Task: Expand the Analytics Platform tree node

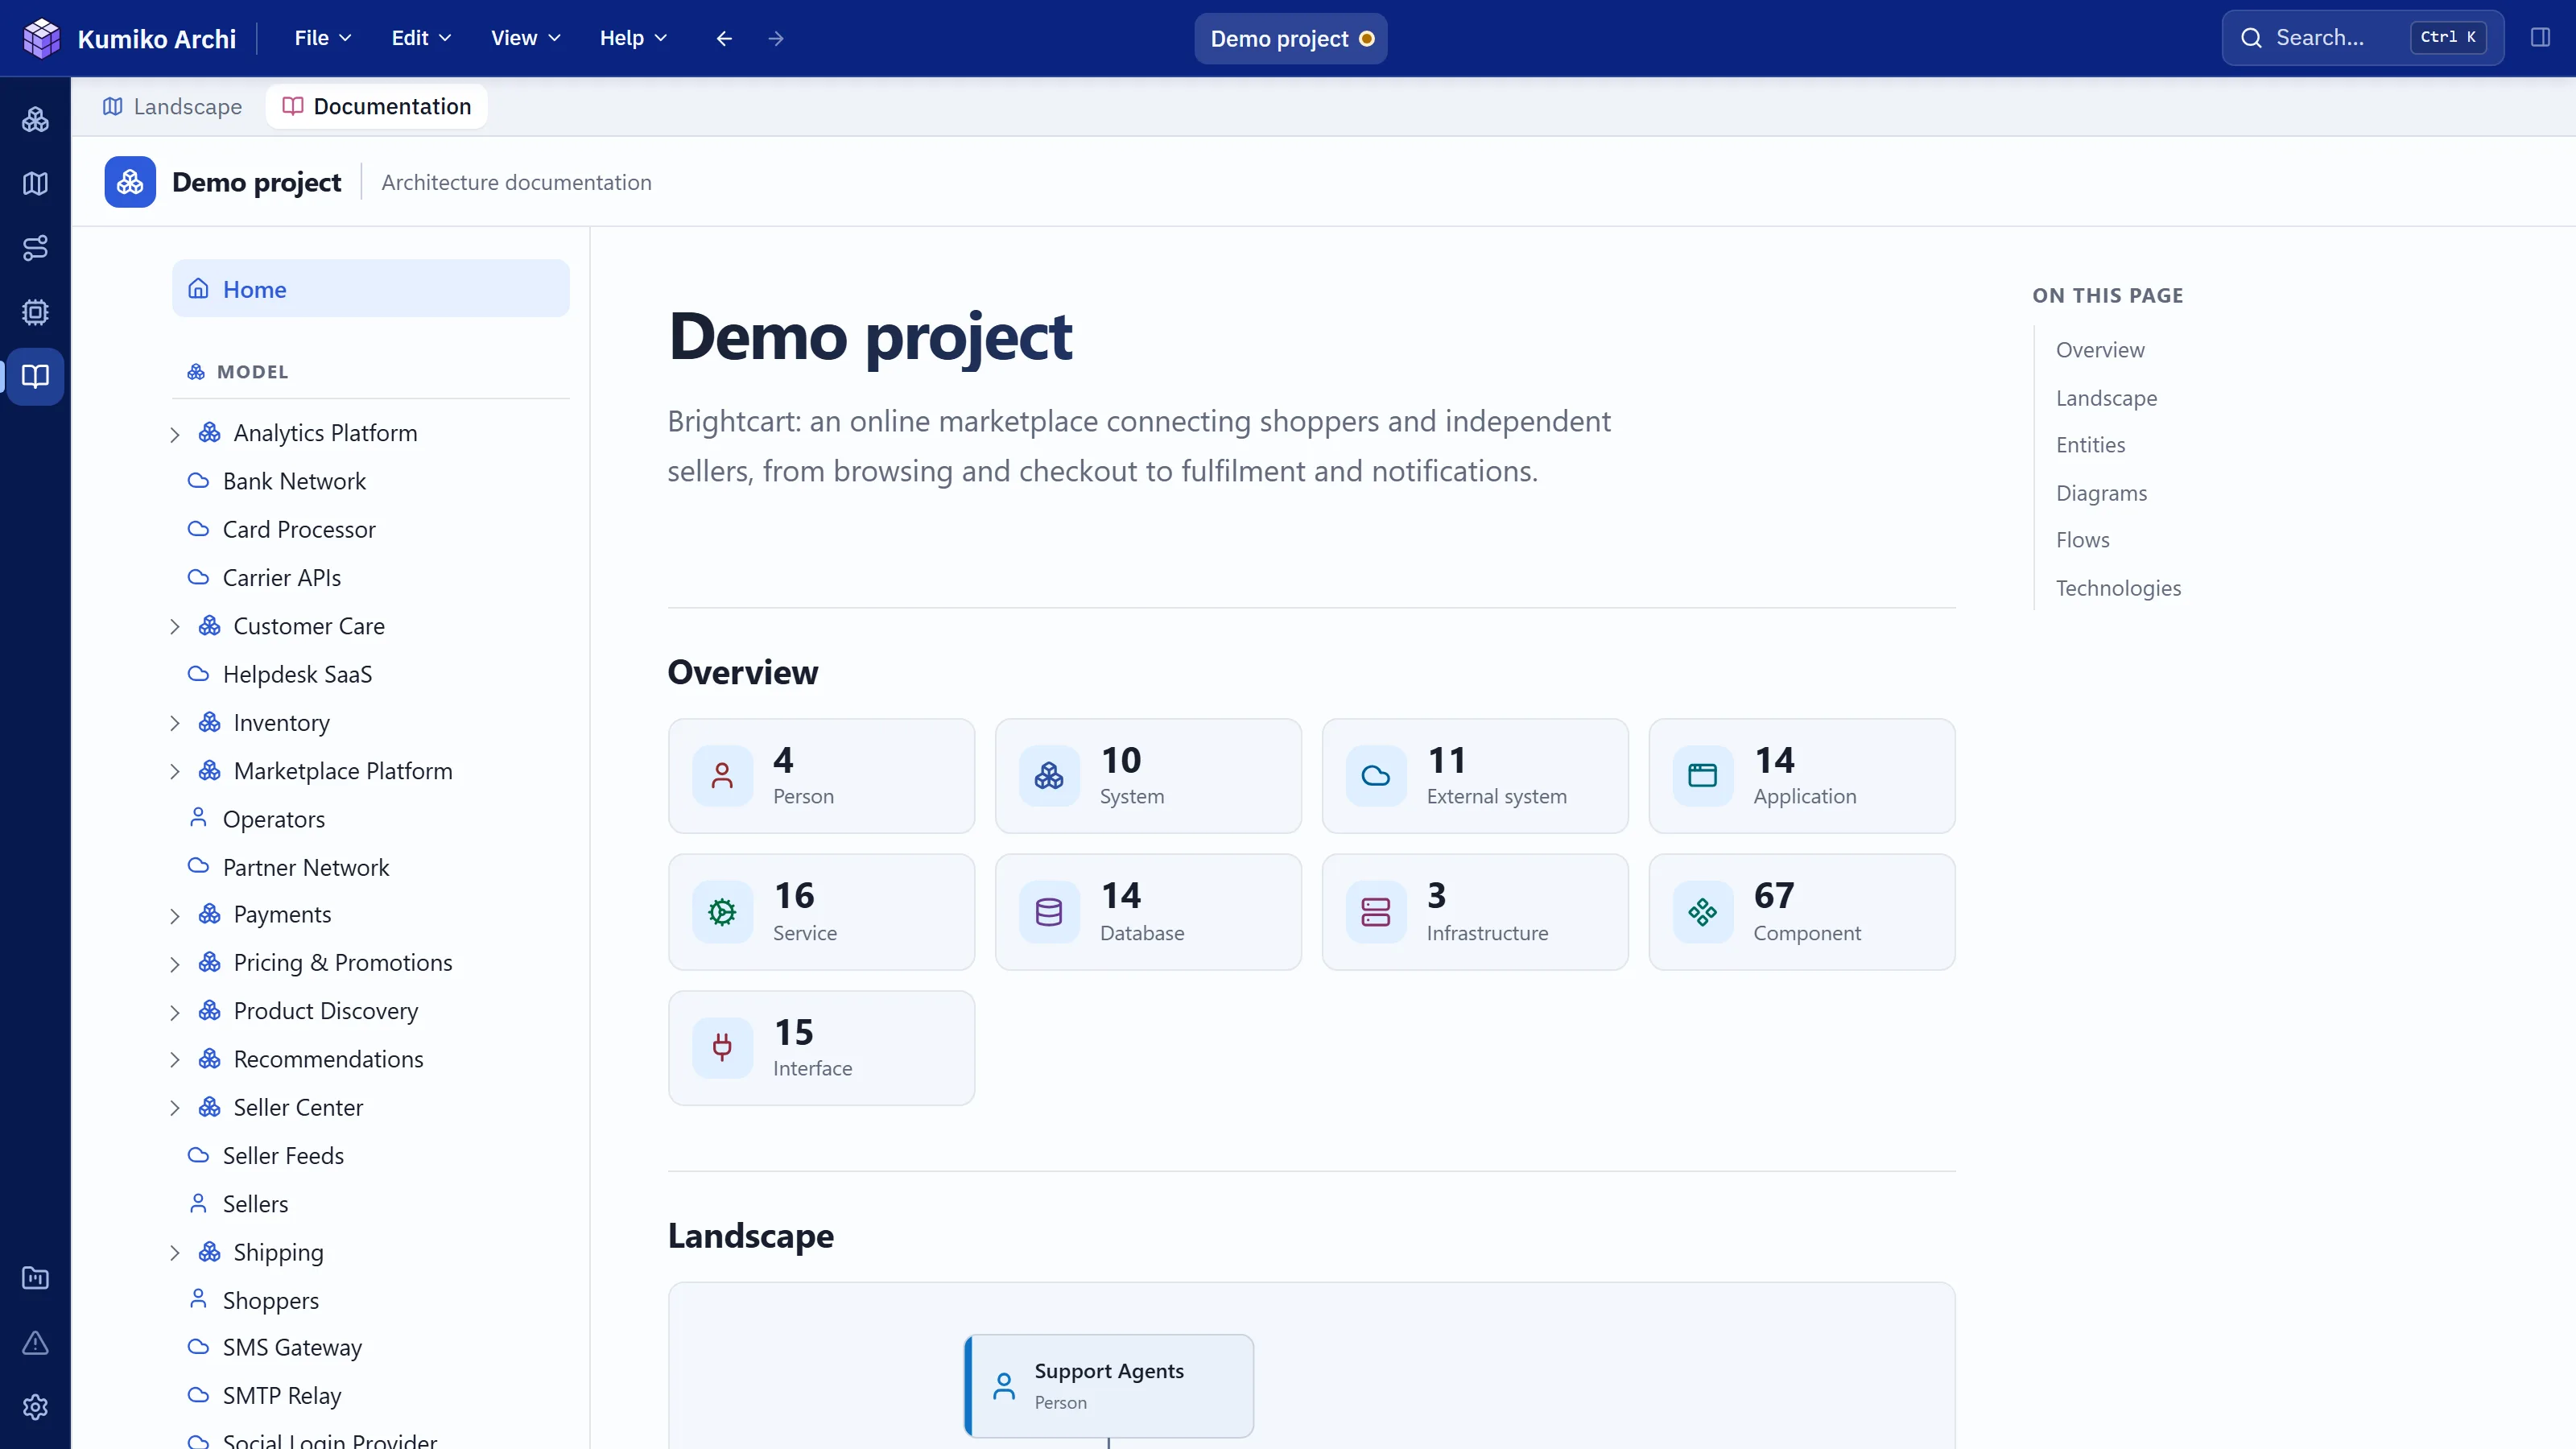Action: click(x=175, y=434)
